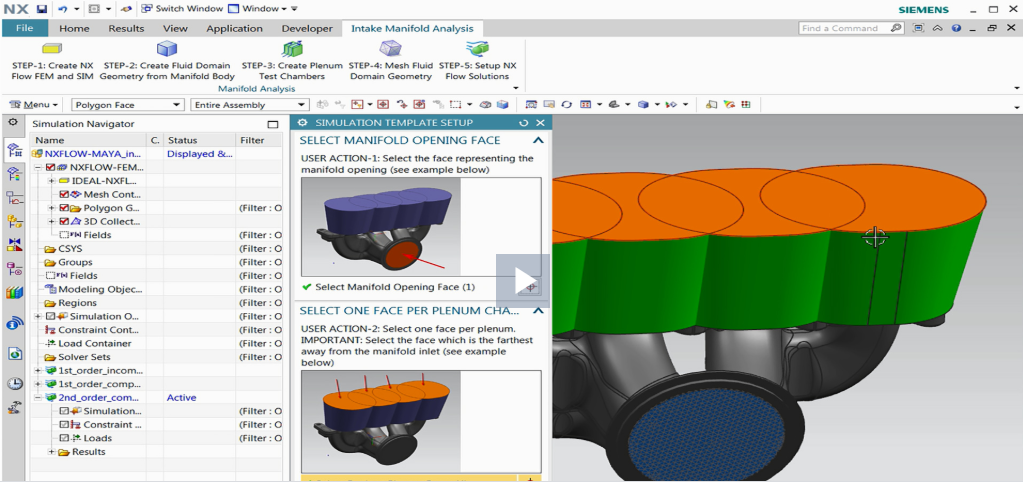Toggle checkbox of Fields under NXFLOW-FEM
This screenshot has width=1023, height=482.
64,235
